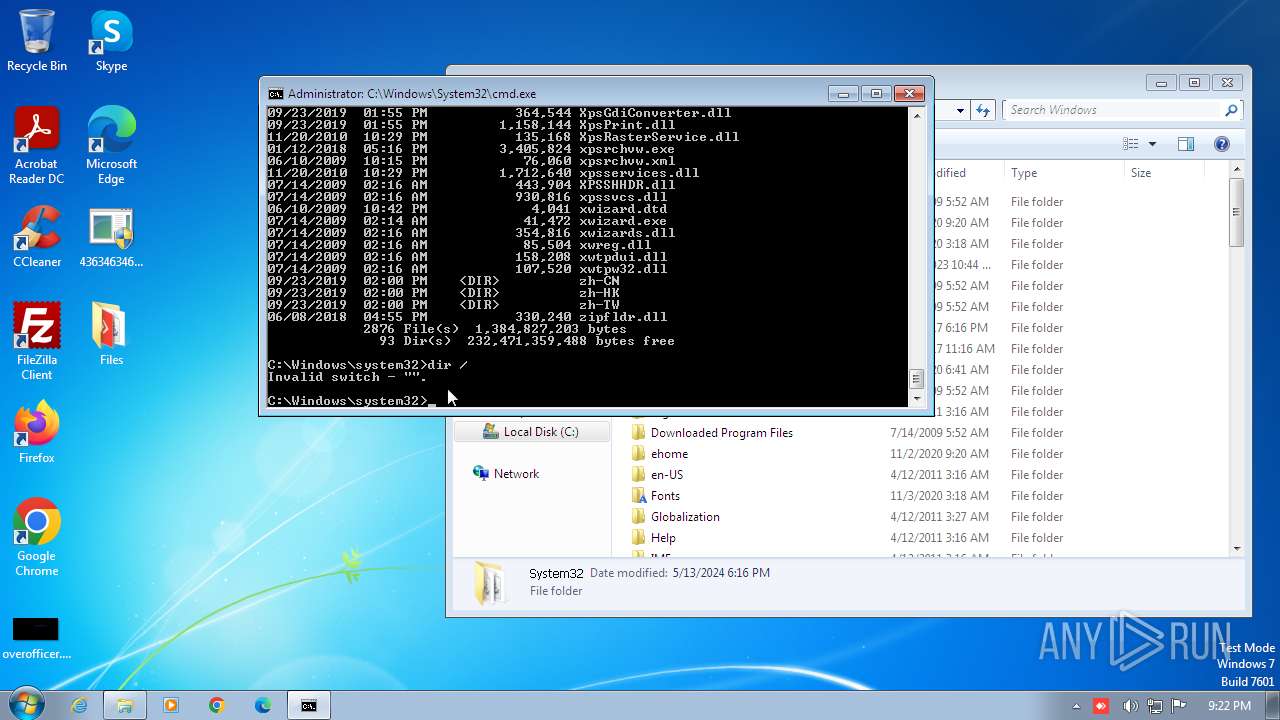The width and height of the screenshot is (1280, 720).
Task: Click cmd window scrollbar down arrow
Action: point(915,398)
